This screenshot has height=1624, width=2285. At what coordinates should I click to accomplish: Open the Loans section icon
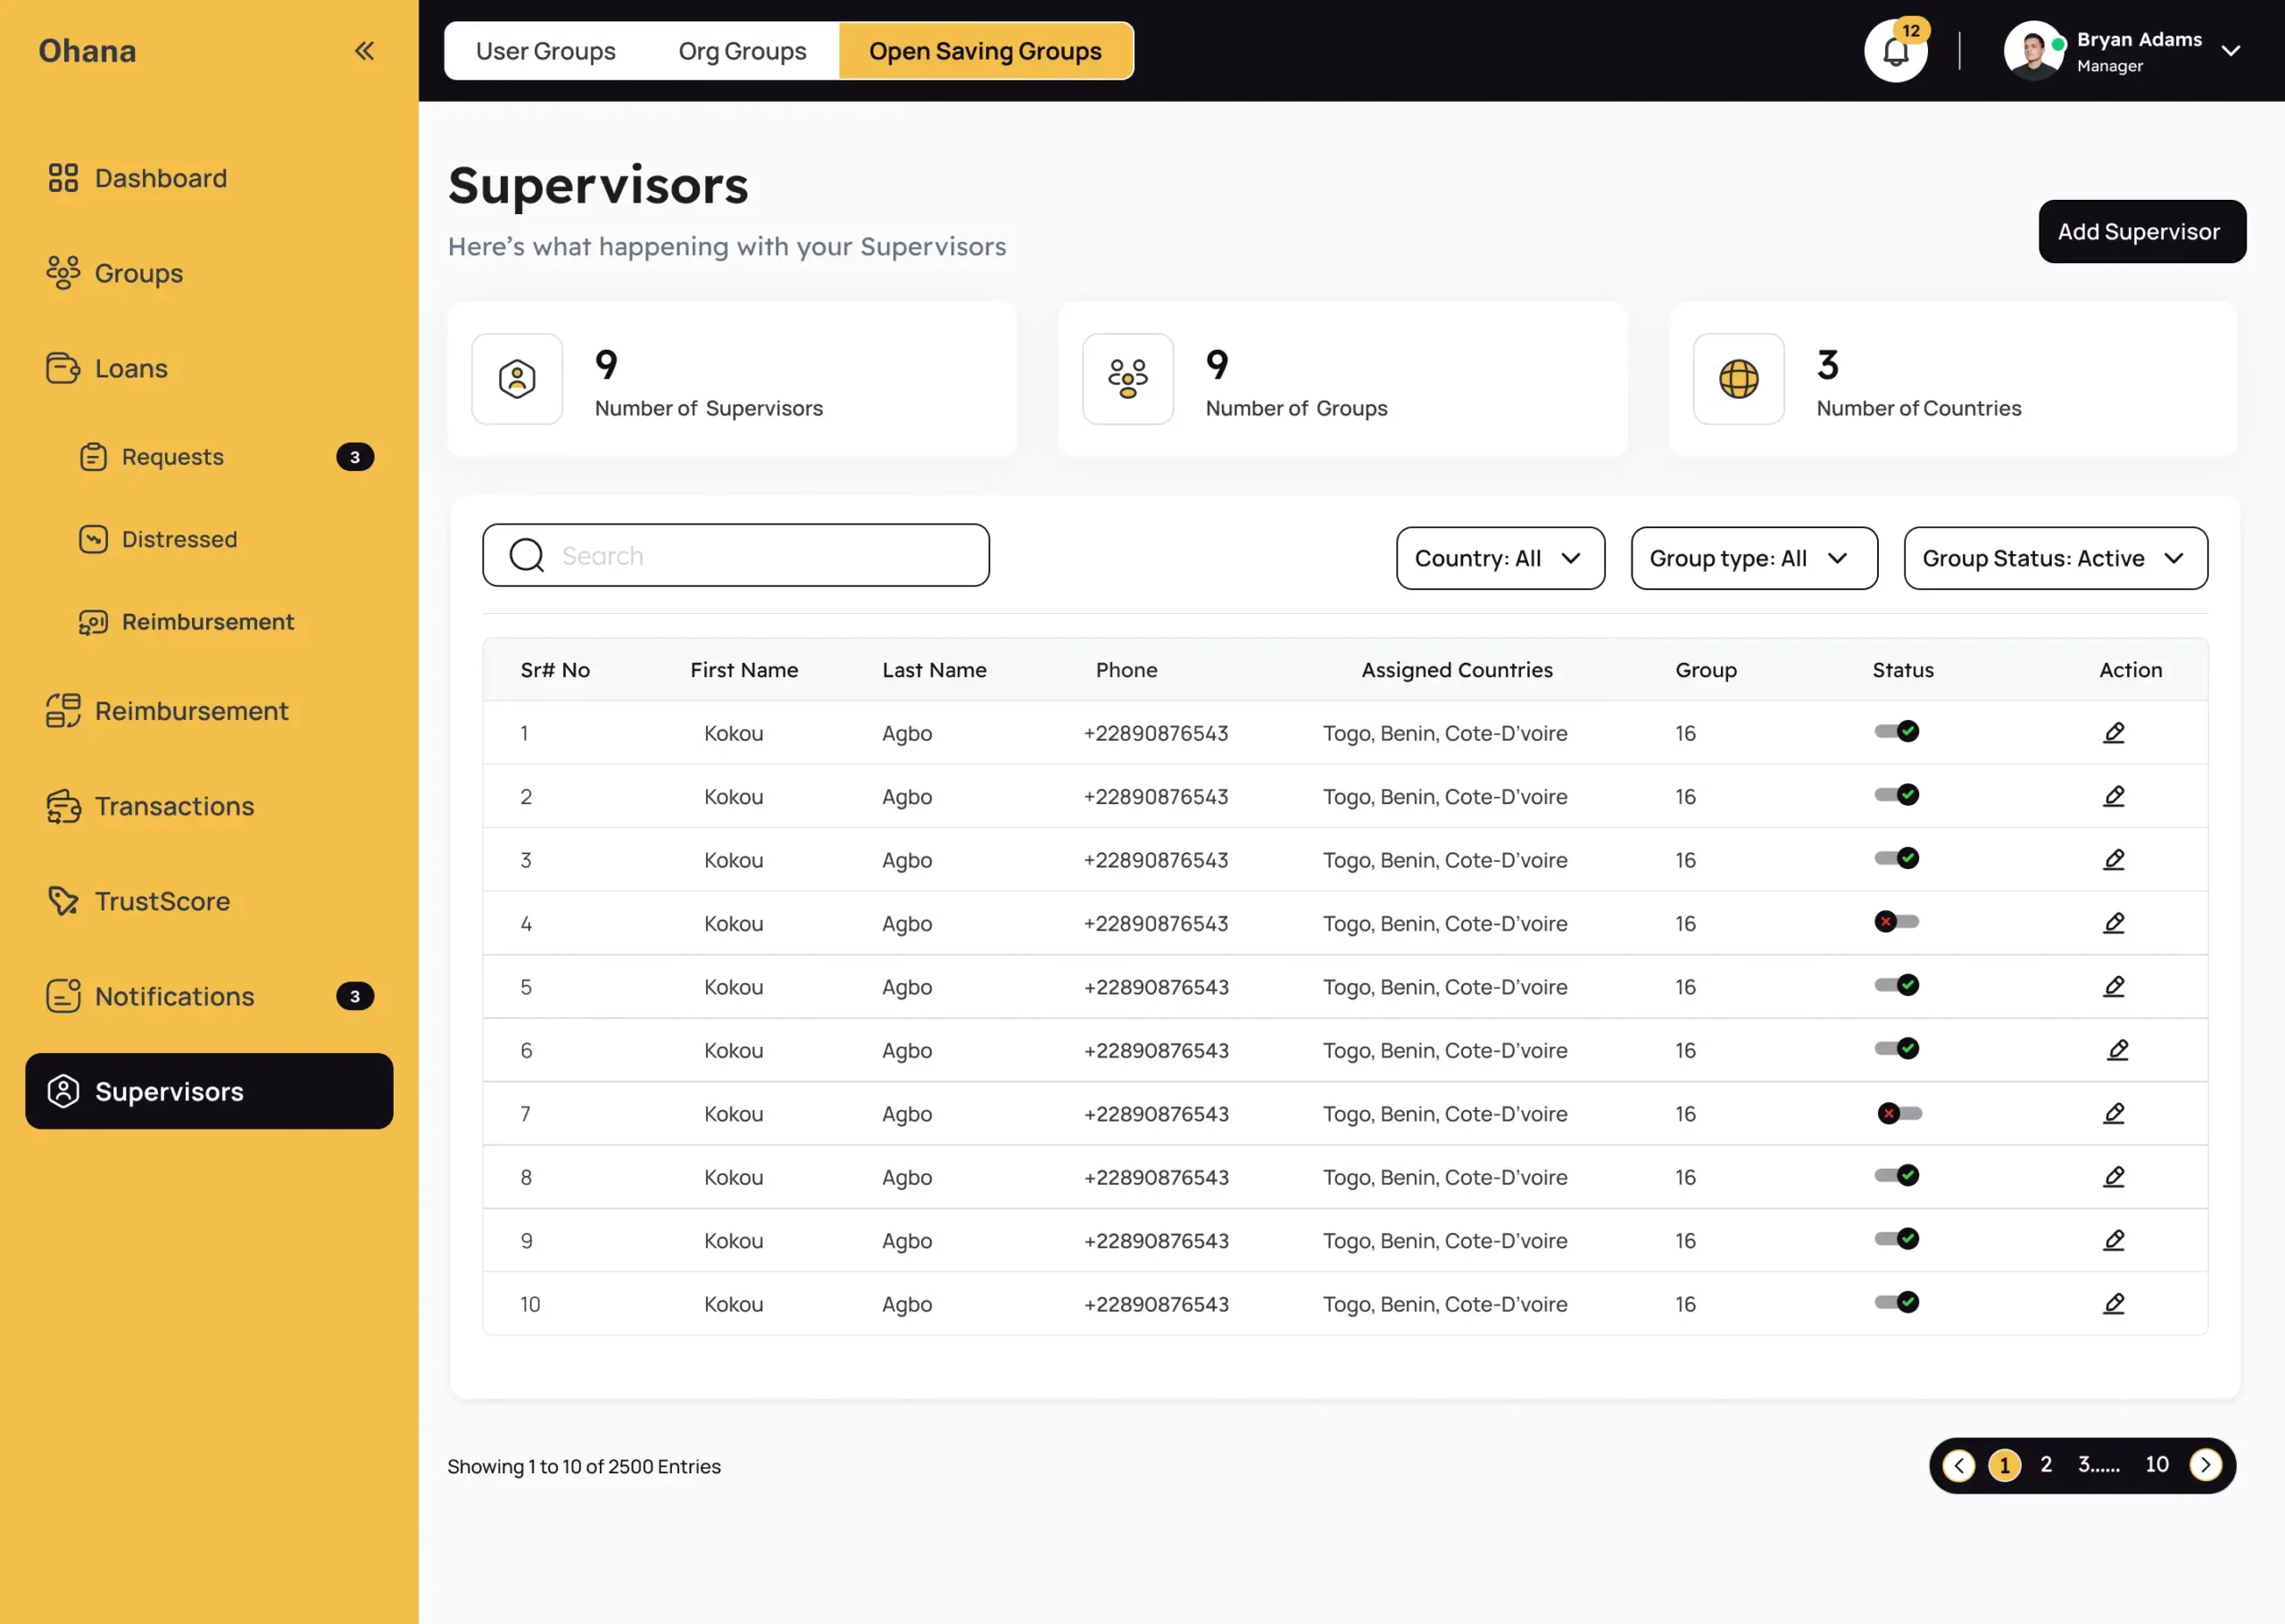coord(62,368)
